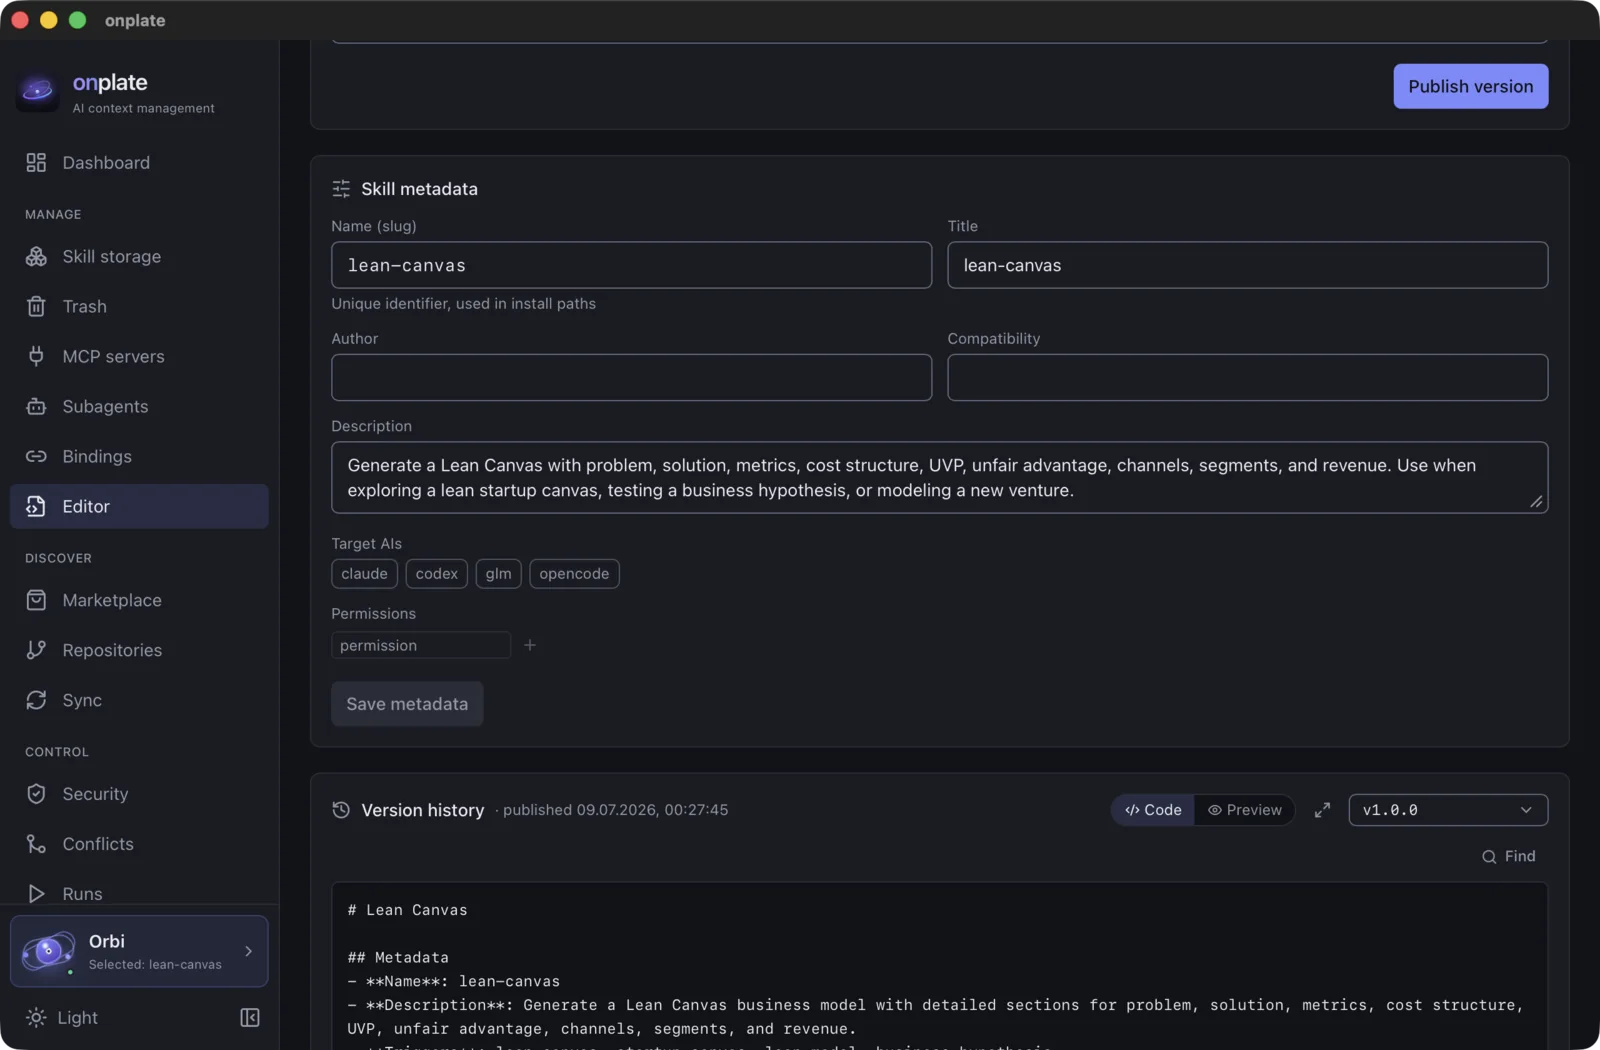This screenshot has width=1600, height=1050.
Task: Click into the Description text area
Action: click(939, 478)
